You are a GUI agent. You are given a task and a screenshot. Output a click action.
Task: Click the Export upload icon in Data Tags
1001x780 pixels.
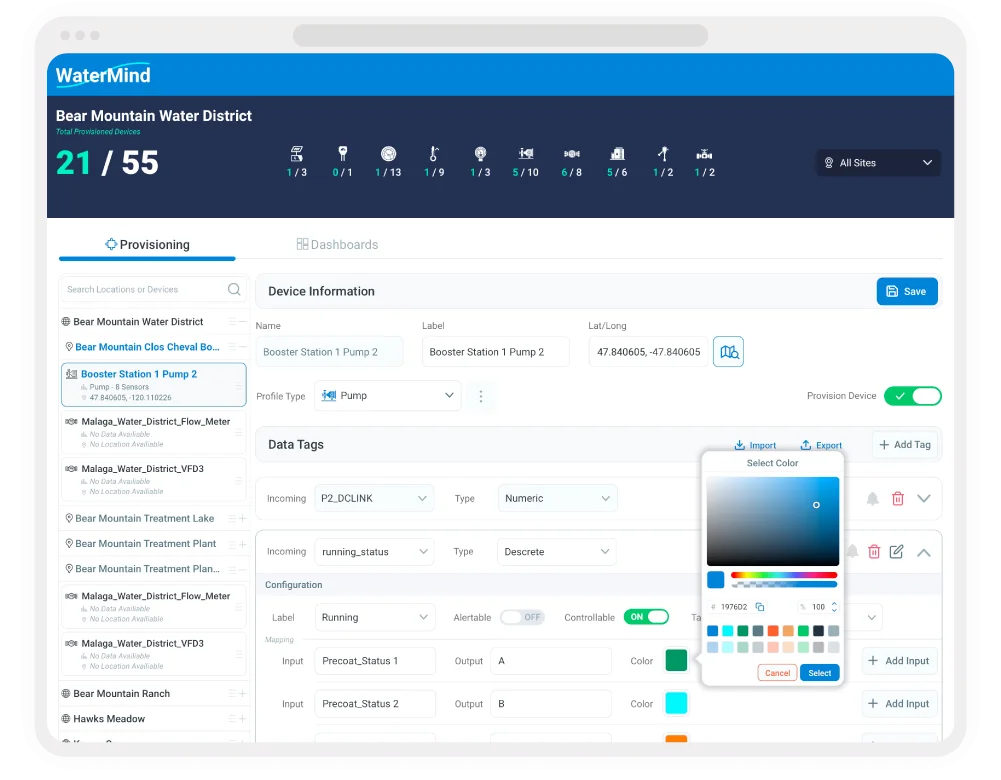[x=806, y=445]
